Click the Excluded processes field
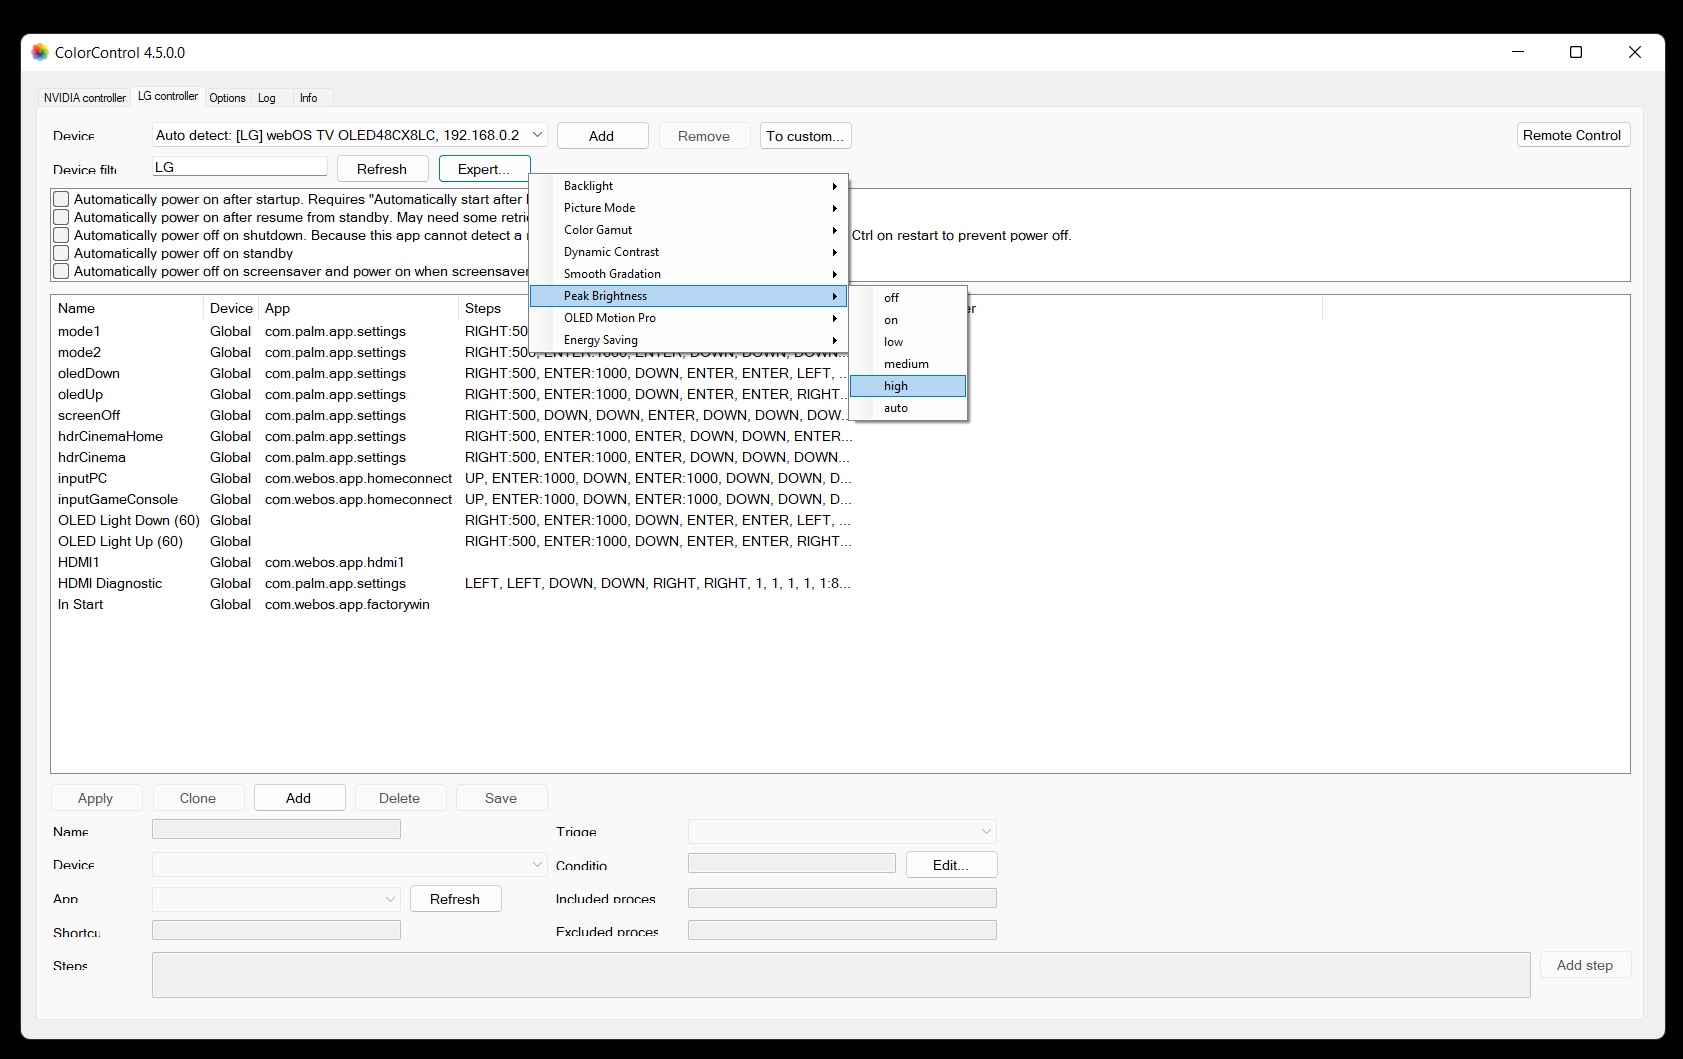Viewport: 1683px width, 1059px height. point(842,930)
